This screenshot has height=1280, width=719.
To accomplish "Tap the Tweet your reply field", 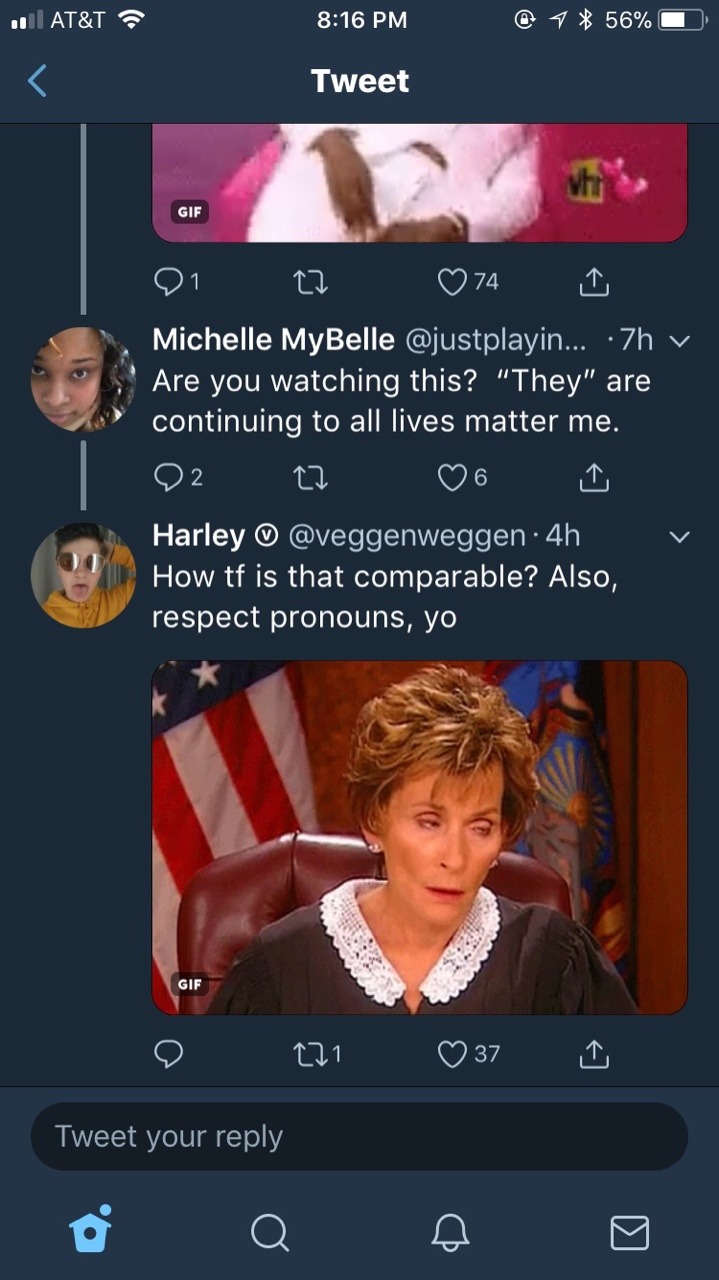I will [x=359, y=1136].
